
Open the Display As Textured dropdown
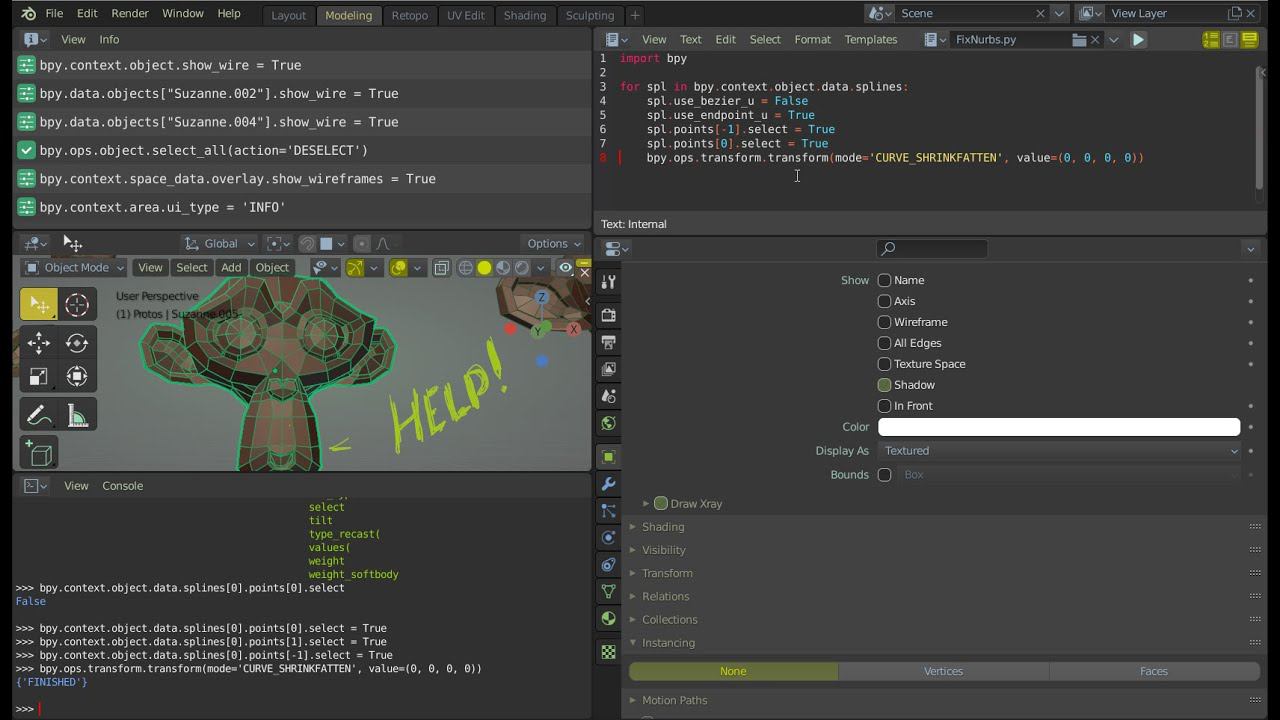click(x=1059, y=451)
